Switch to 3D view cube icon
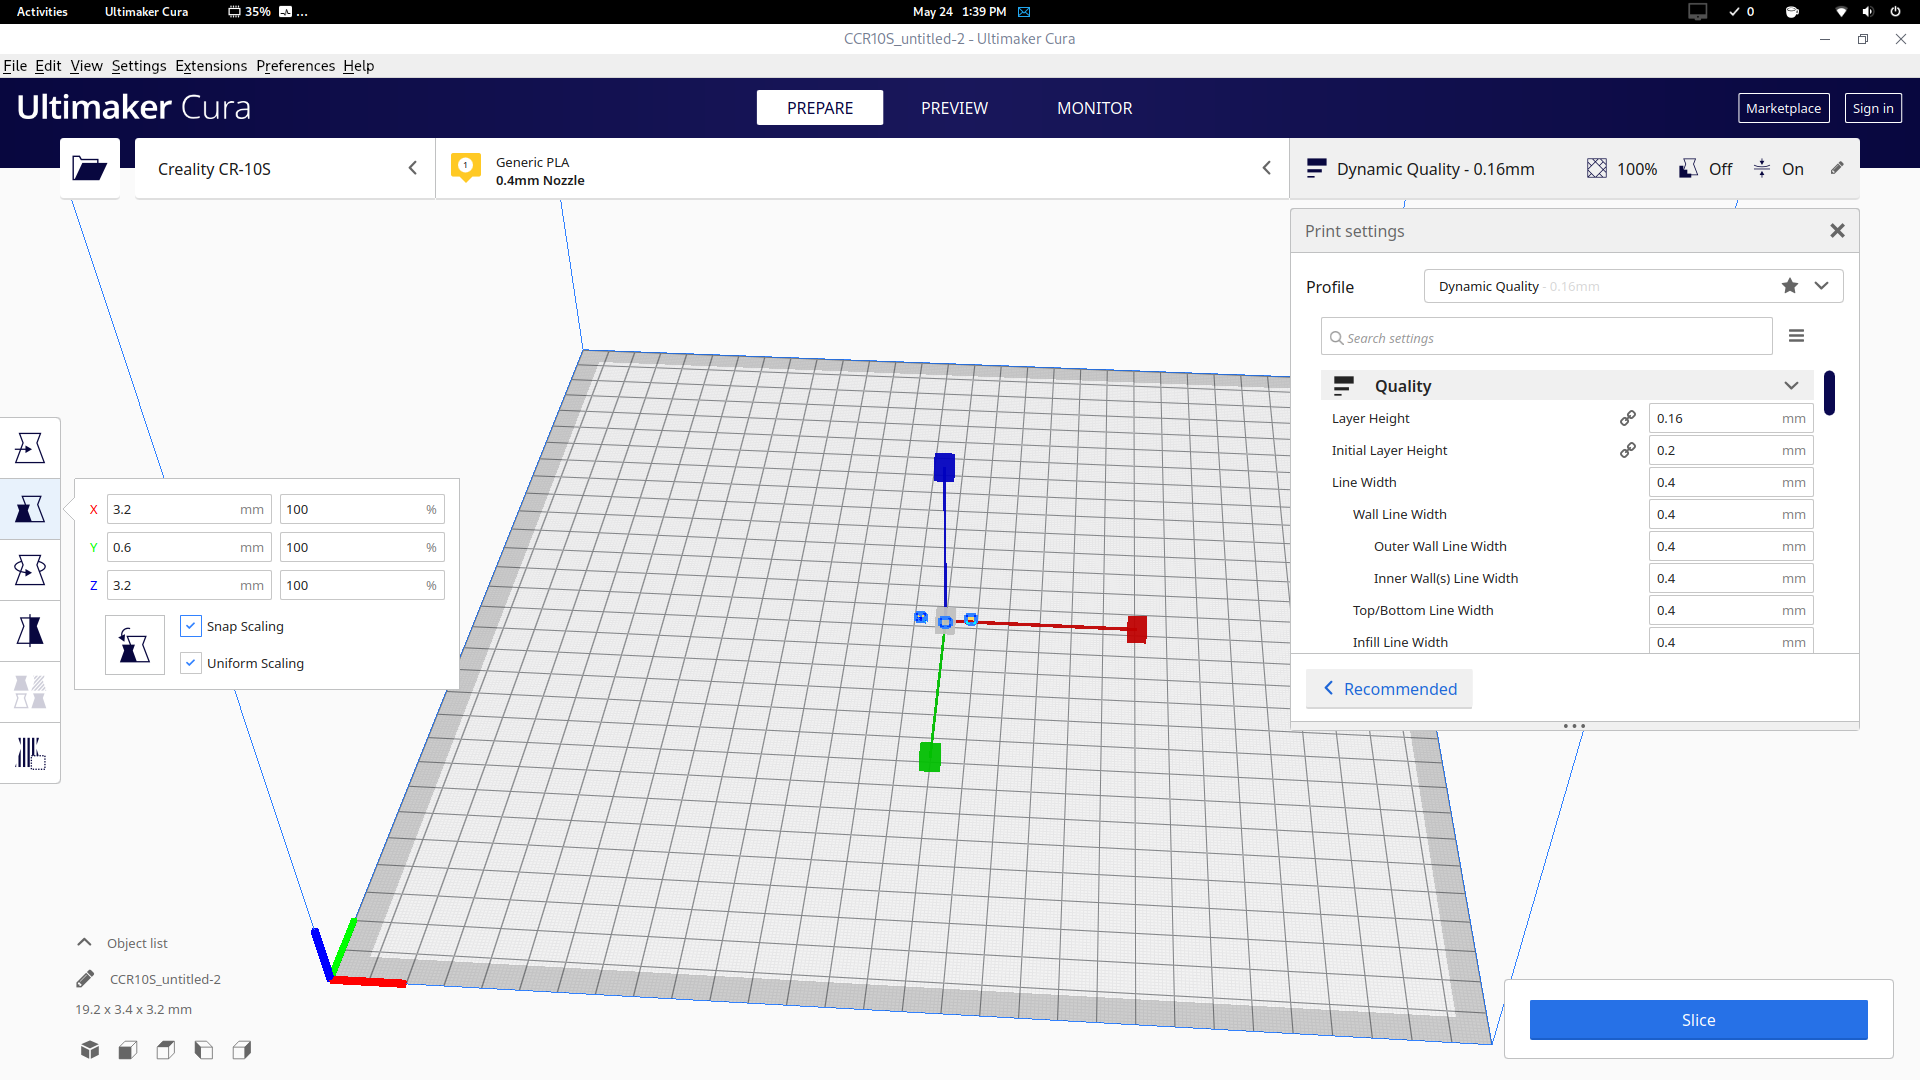Screen dimensions: 1920x1080 tap(90, 1049)
